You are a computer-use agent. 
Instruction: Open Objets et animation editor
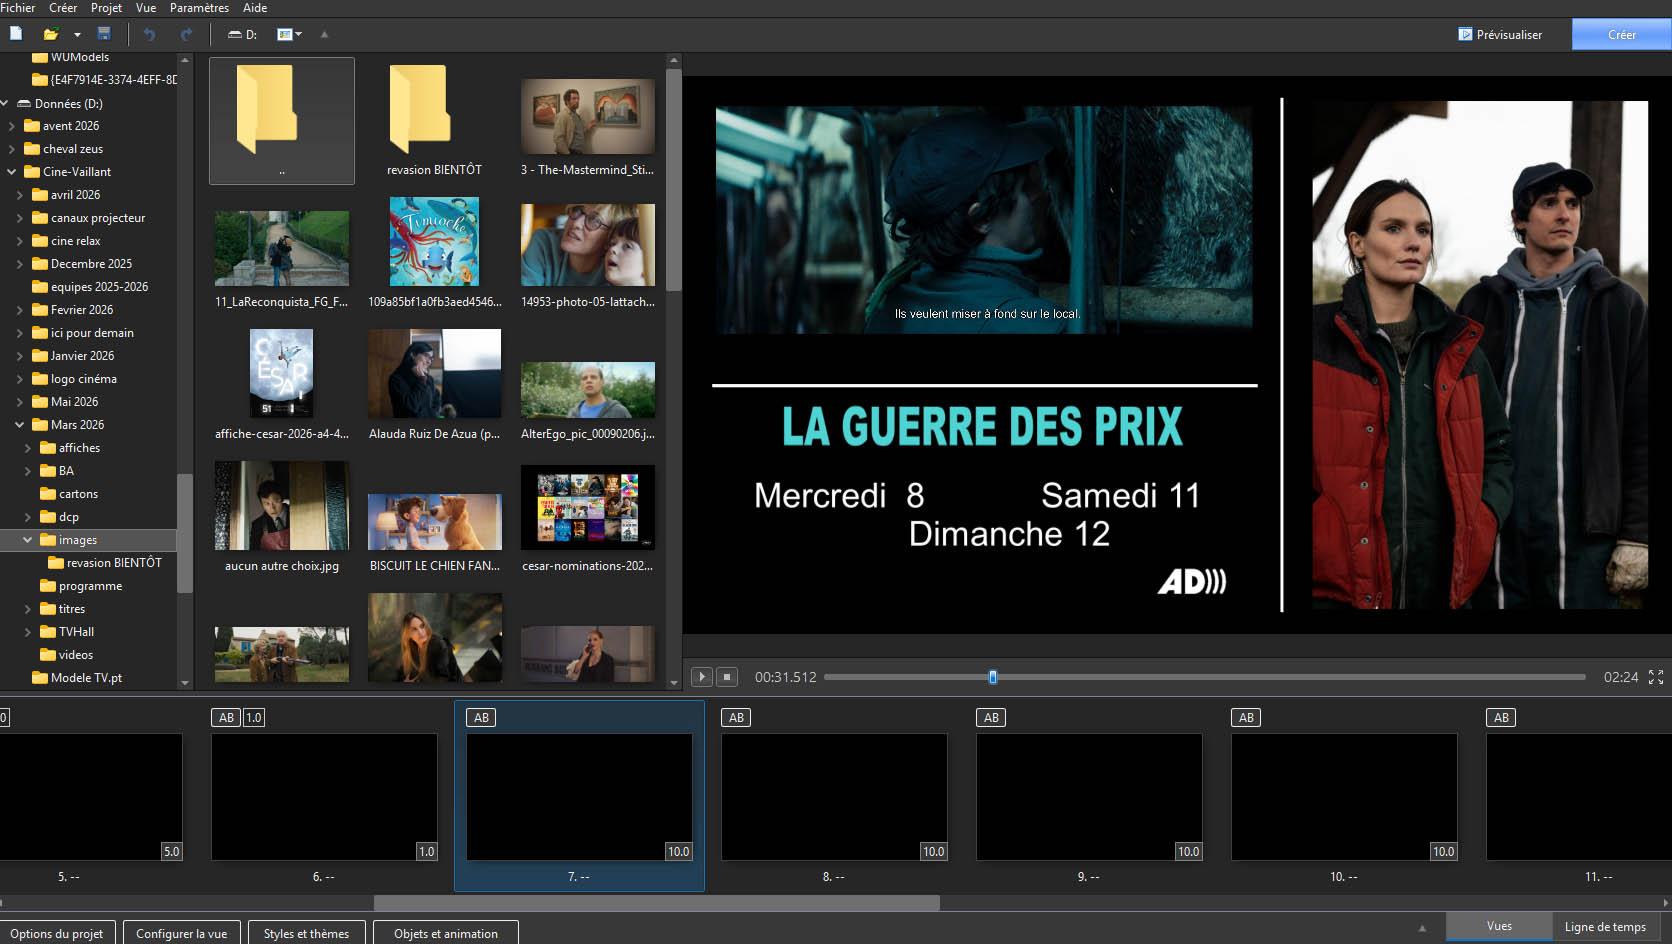[x=445, y=933]
